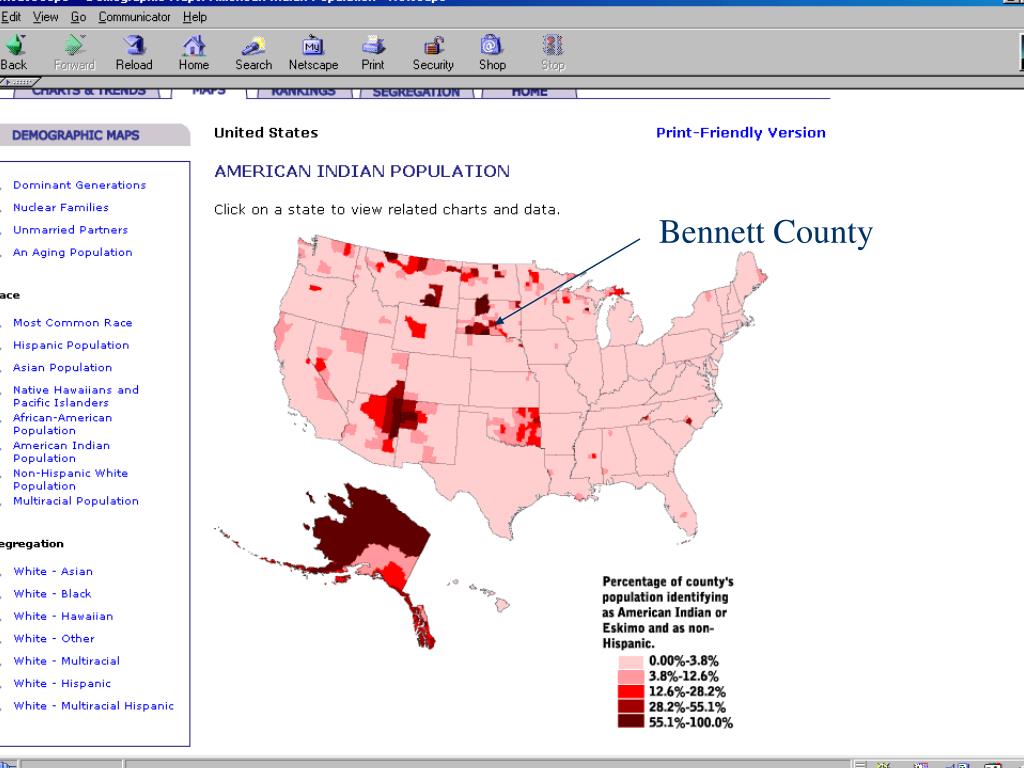Click the 3.8%-12.6% legend swatch
Viewport: 1024px width, 768px height.
point(631,677)
